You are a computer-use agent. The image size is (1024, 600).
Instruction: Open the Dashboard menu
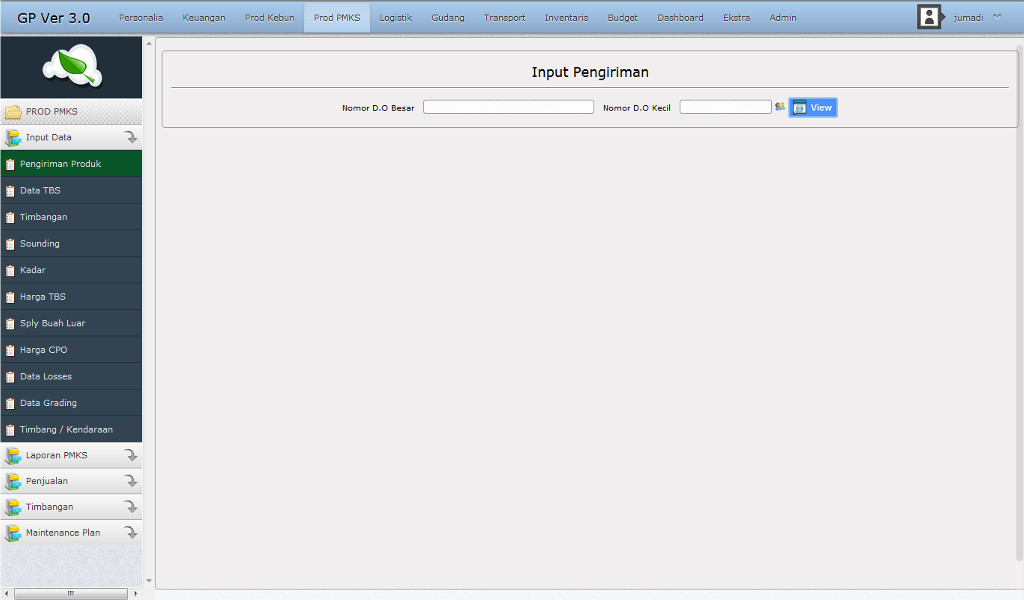click(680, 18)
